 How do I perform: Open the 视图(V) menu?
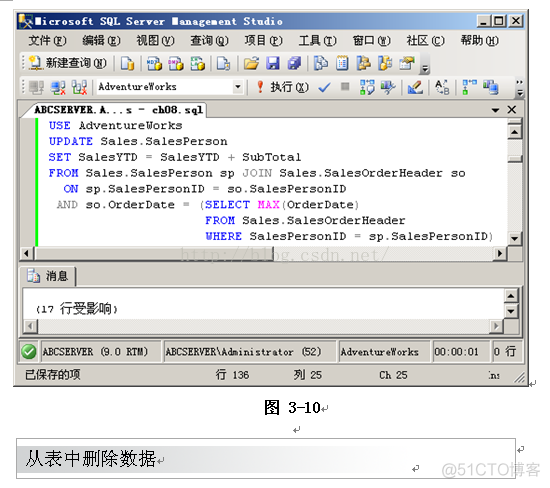click(x=155, y=41)
